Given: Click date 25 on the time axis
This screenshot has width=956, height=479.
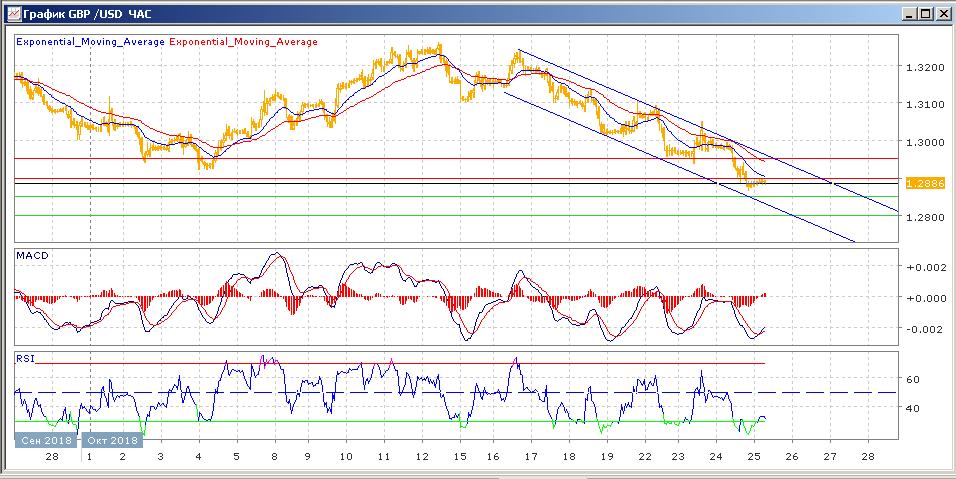Looking at the screenshot, I should coord(753,456).
